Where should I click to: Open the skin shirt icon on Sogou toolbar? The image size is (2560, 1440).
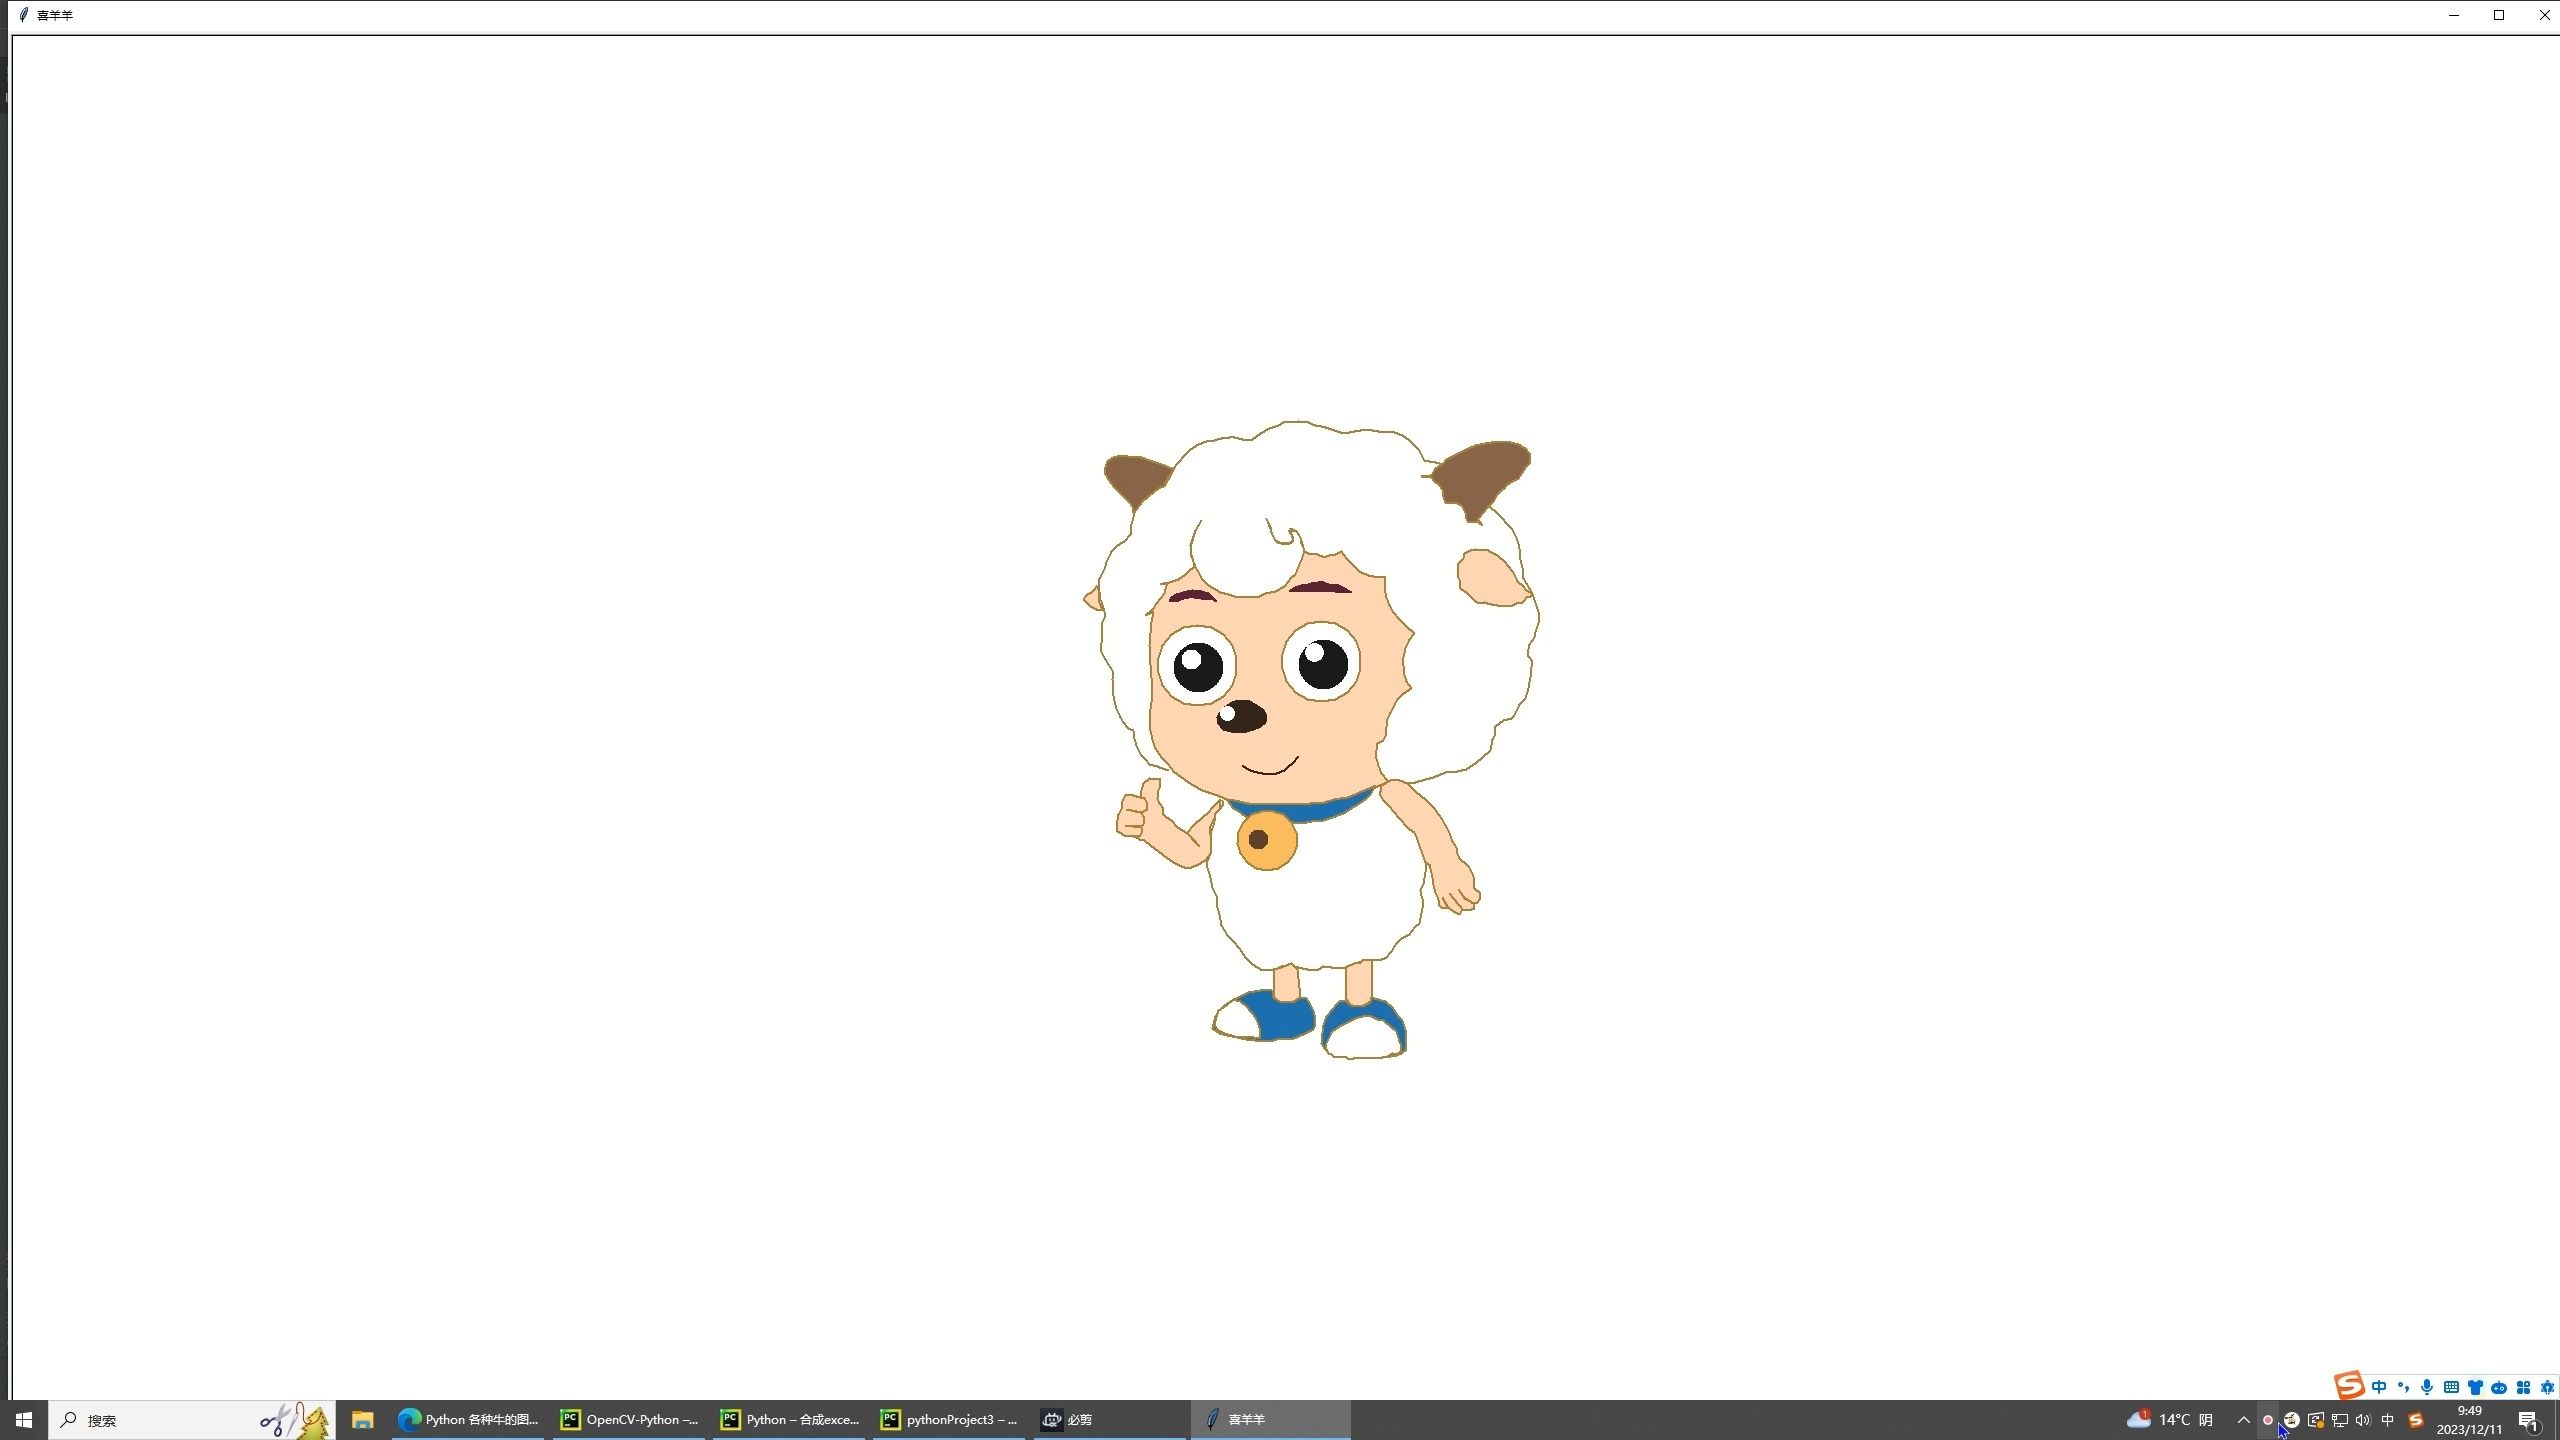coord(2475,1387)
